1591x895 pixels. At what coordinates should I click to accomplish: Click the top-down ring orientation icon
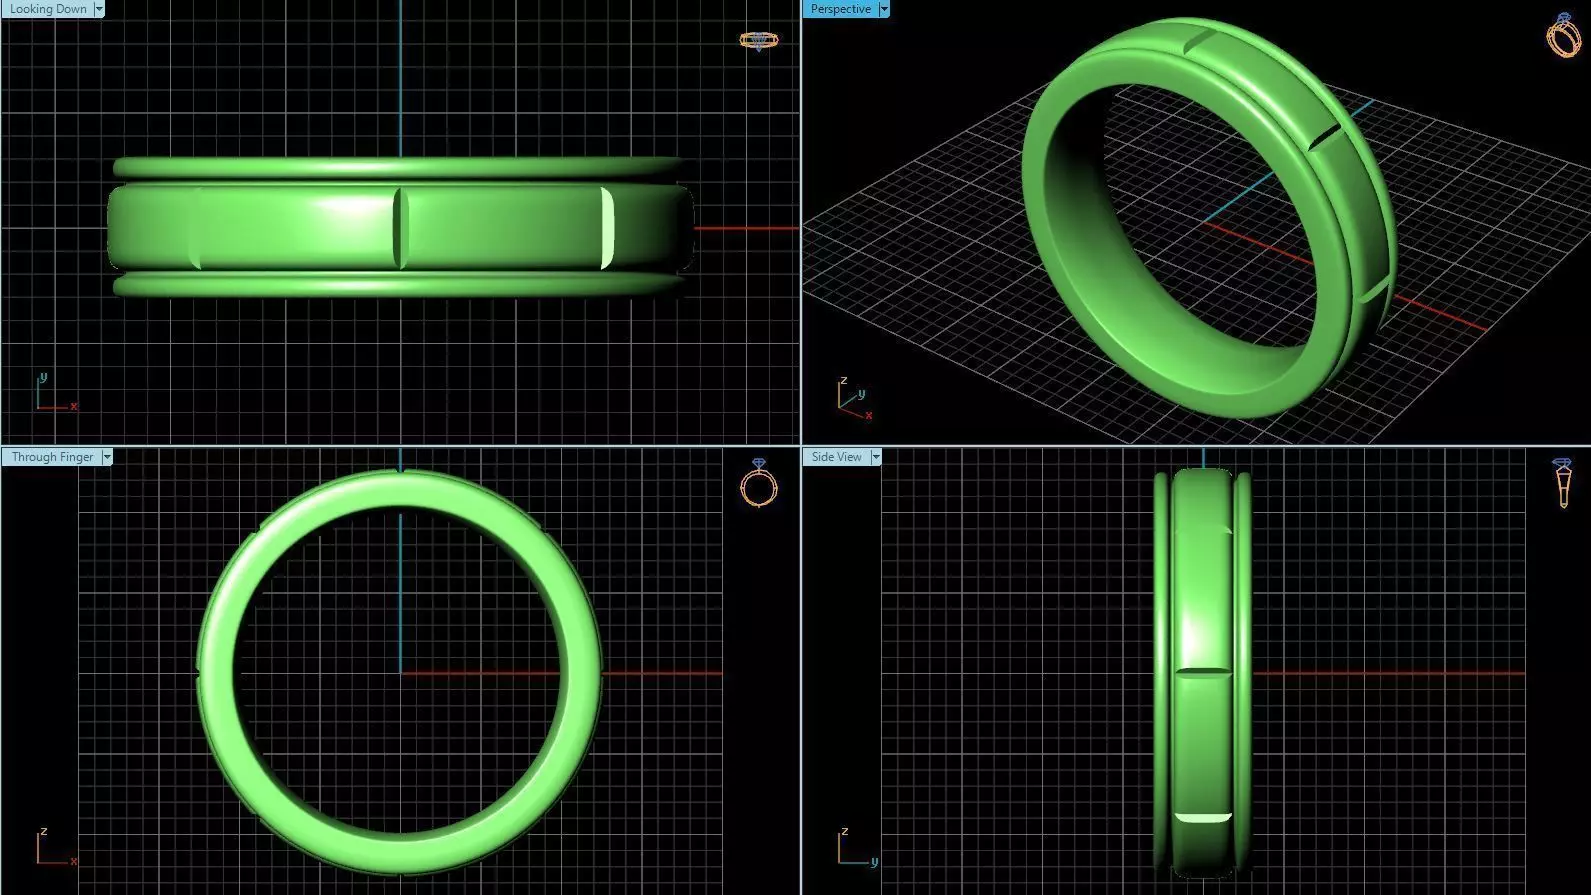point(758,41)
